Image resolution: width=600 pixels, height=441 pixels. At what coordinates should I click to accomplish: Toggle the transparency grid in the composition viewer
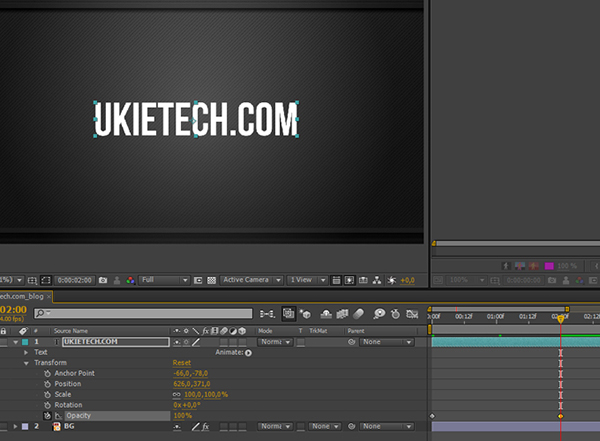coord(212,280)
